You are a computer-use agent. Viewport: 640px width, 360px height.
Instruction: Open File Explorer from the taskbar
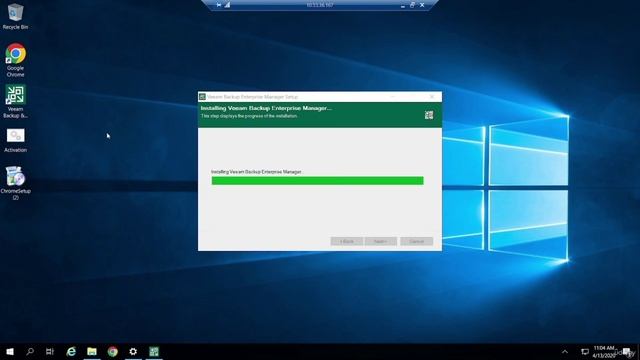(x=92, y=351)
